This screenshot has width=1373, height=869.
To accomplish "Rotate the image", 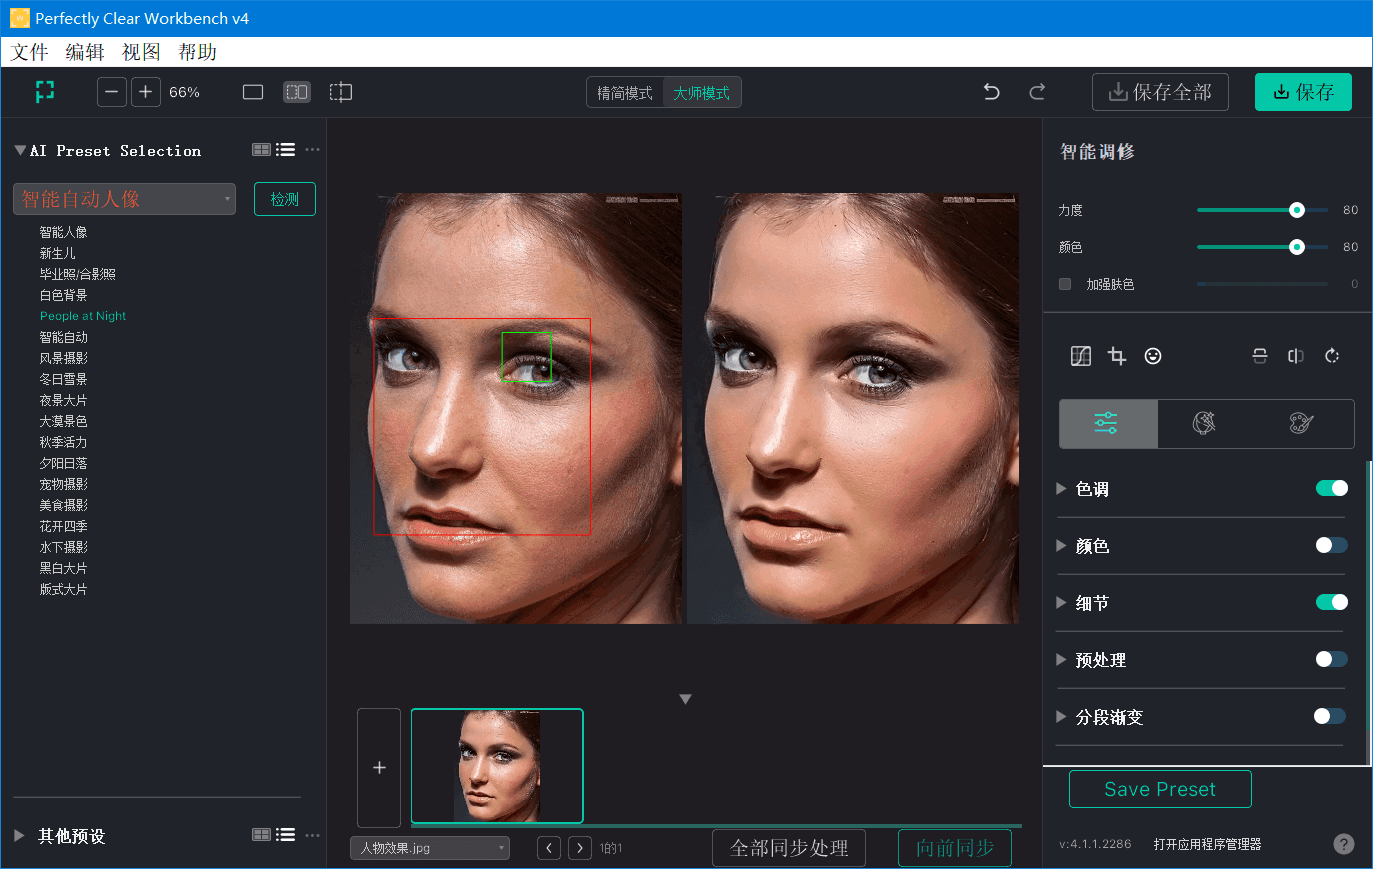I will coord(1331,355).
